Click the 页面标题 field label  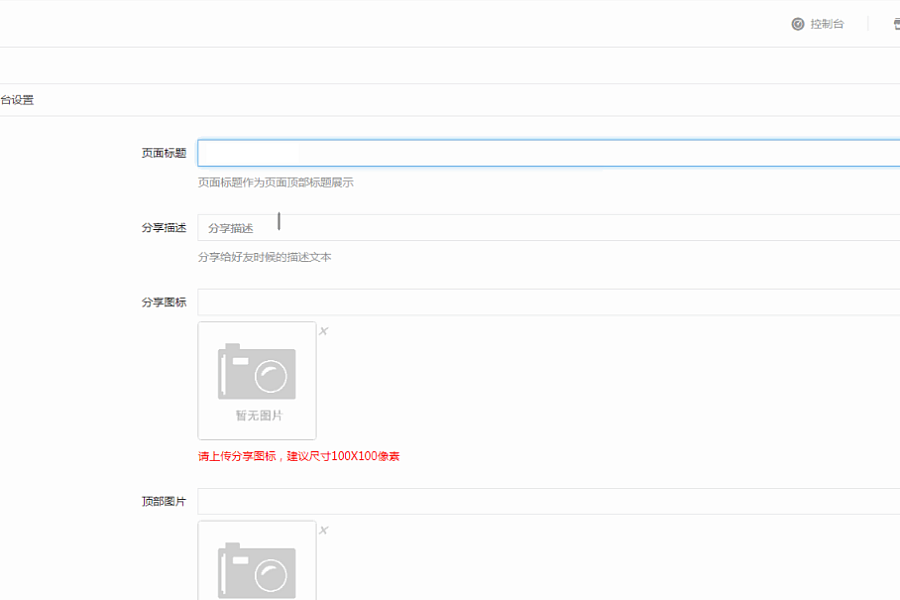click(164, 153)
